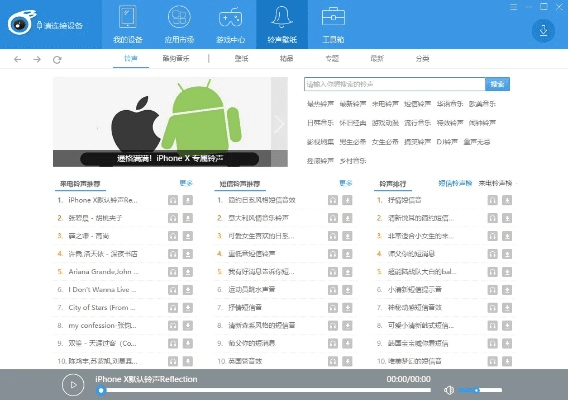
Task: Click the blue 搜索 search button
Action: tap(497, 84)
